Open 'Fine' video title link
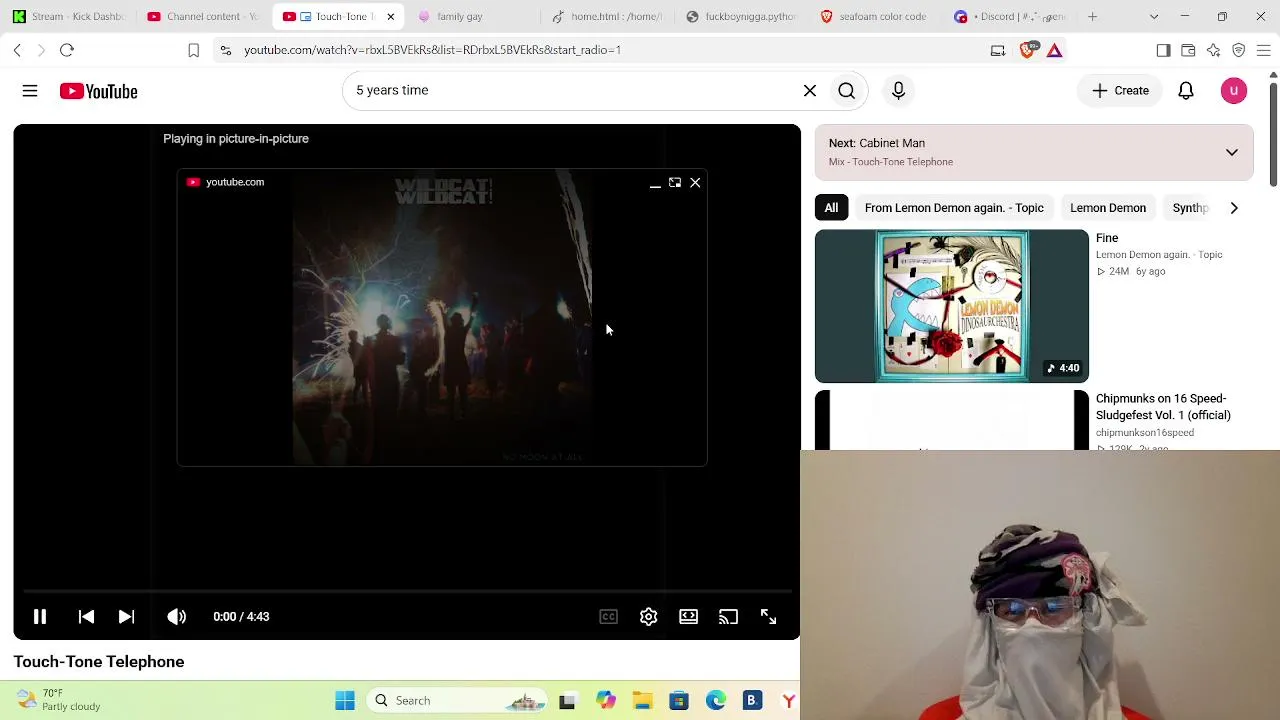Screen dimensions: 1280x720 point(1107,238)
